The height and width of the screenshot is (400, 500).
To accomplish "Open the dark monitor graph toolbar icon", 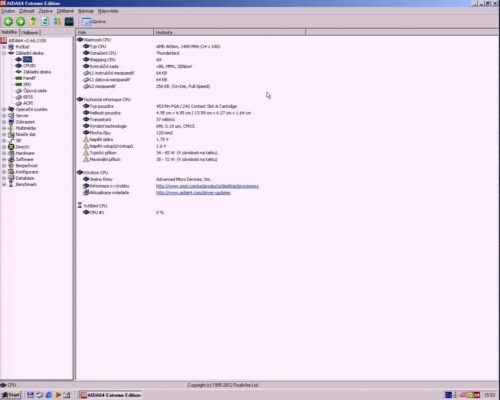I will click(x=69, y=22).
